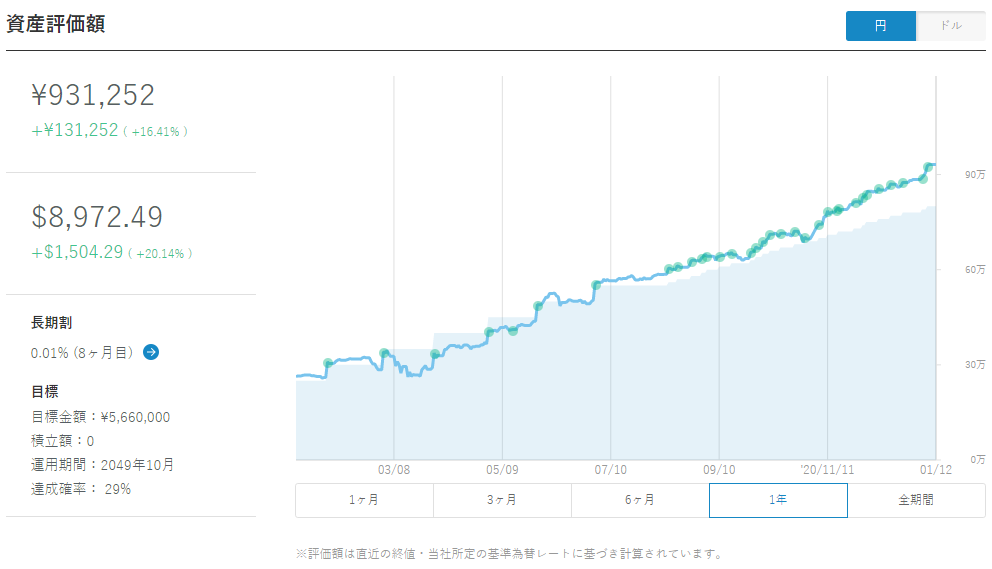Click the yen valuation ¥931,252
This screenshot has height=569, width=992.
93,95
